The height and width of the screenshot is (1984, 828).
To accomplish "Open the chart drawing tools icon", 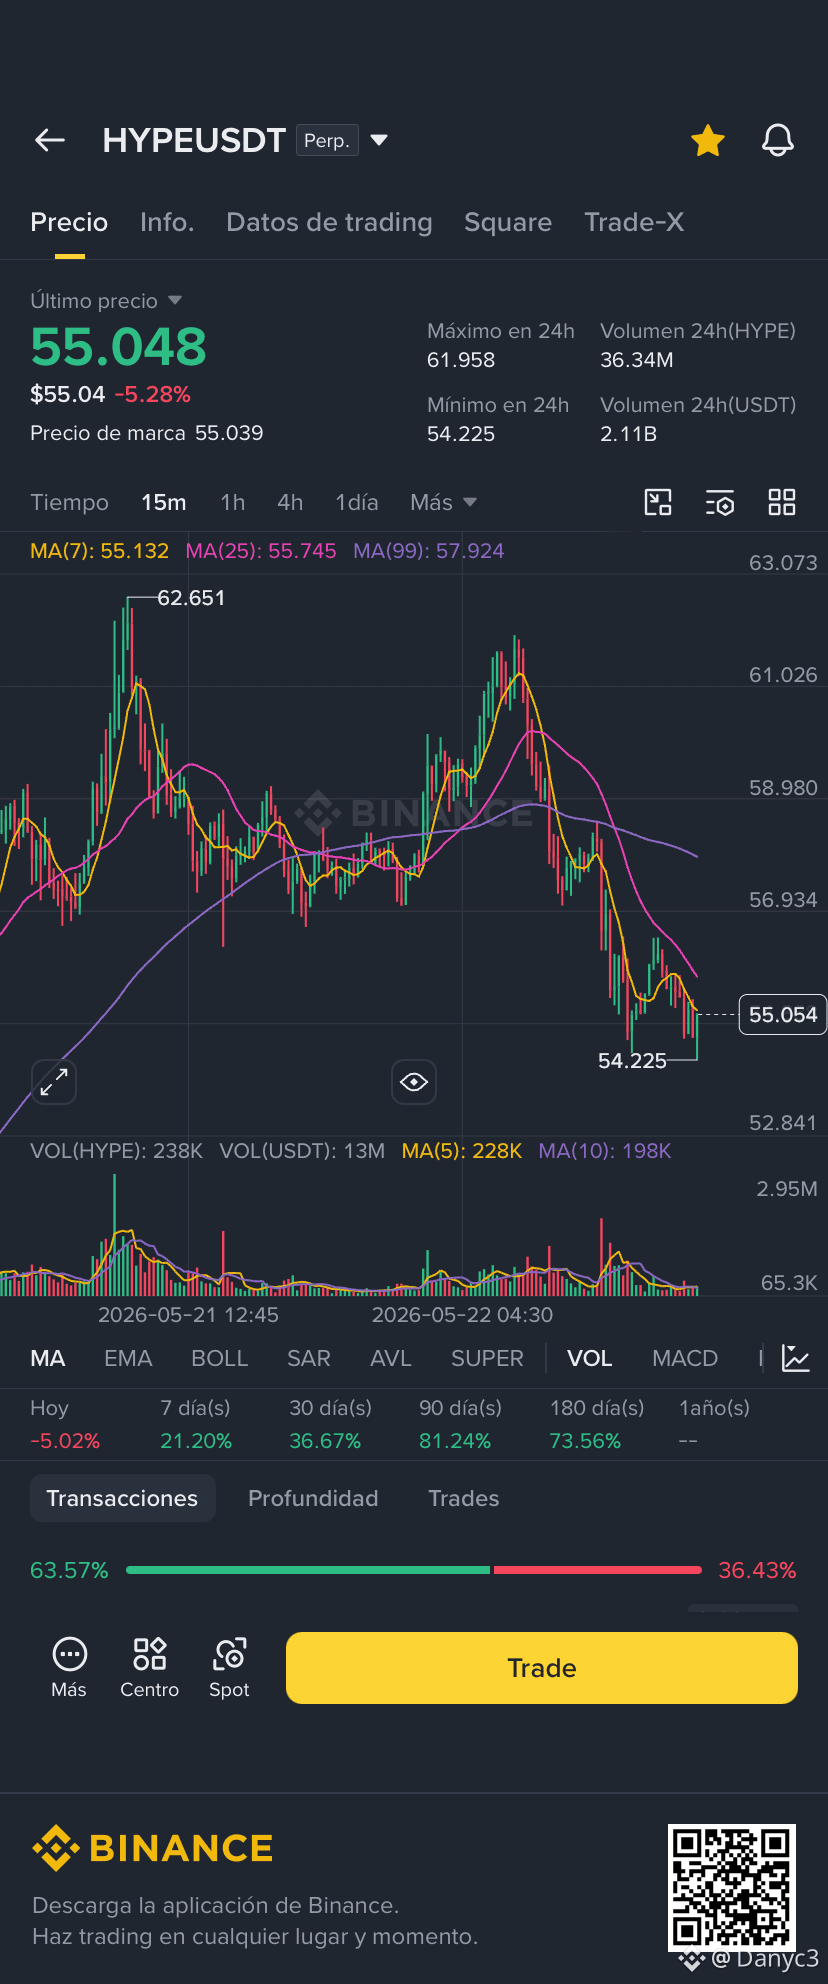I will (658, 502).
